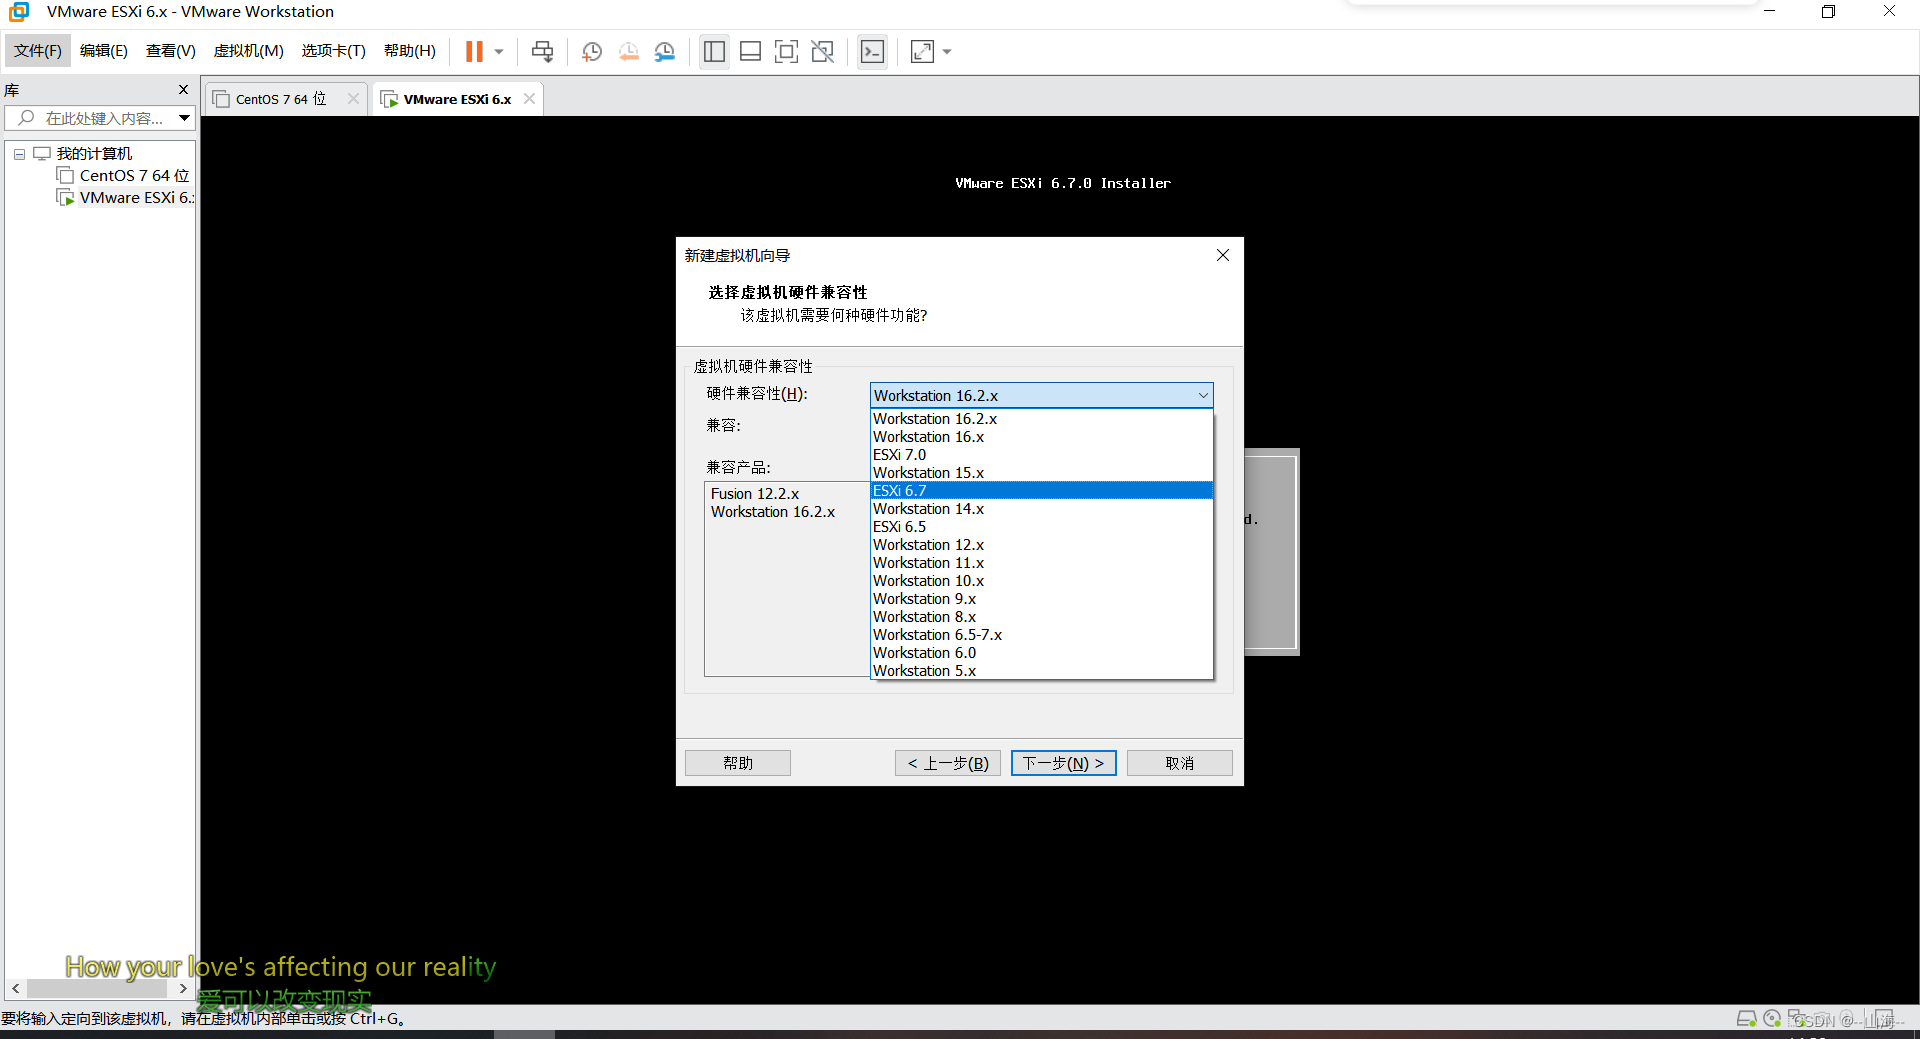Open the 硬件兼容性 combo box
Viewport: 1920px width, 1039px height.
coord(1041,395)
